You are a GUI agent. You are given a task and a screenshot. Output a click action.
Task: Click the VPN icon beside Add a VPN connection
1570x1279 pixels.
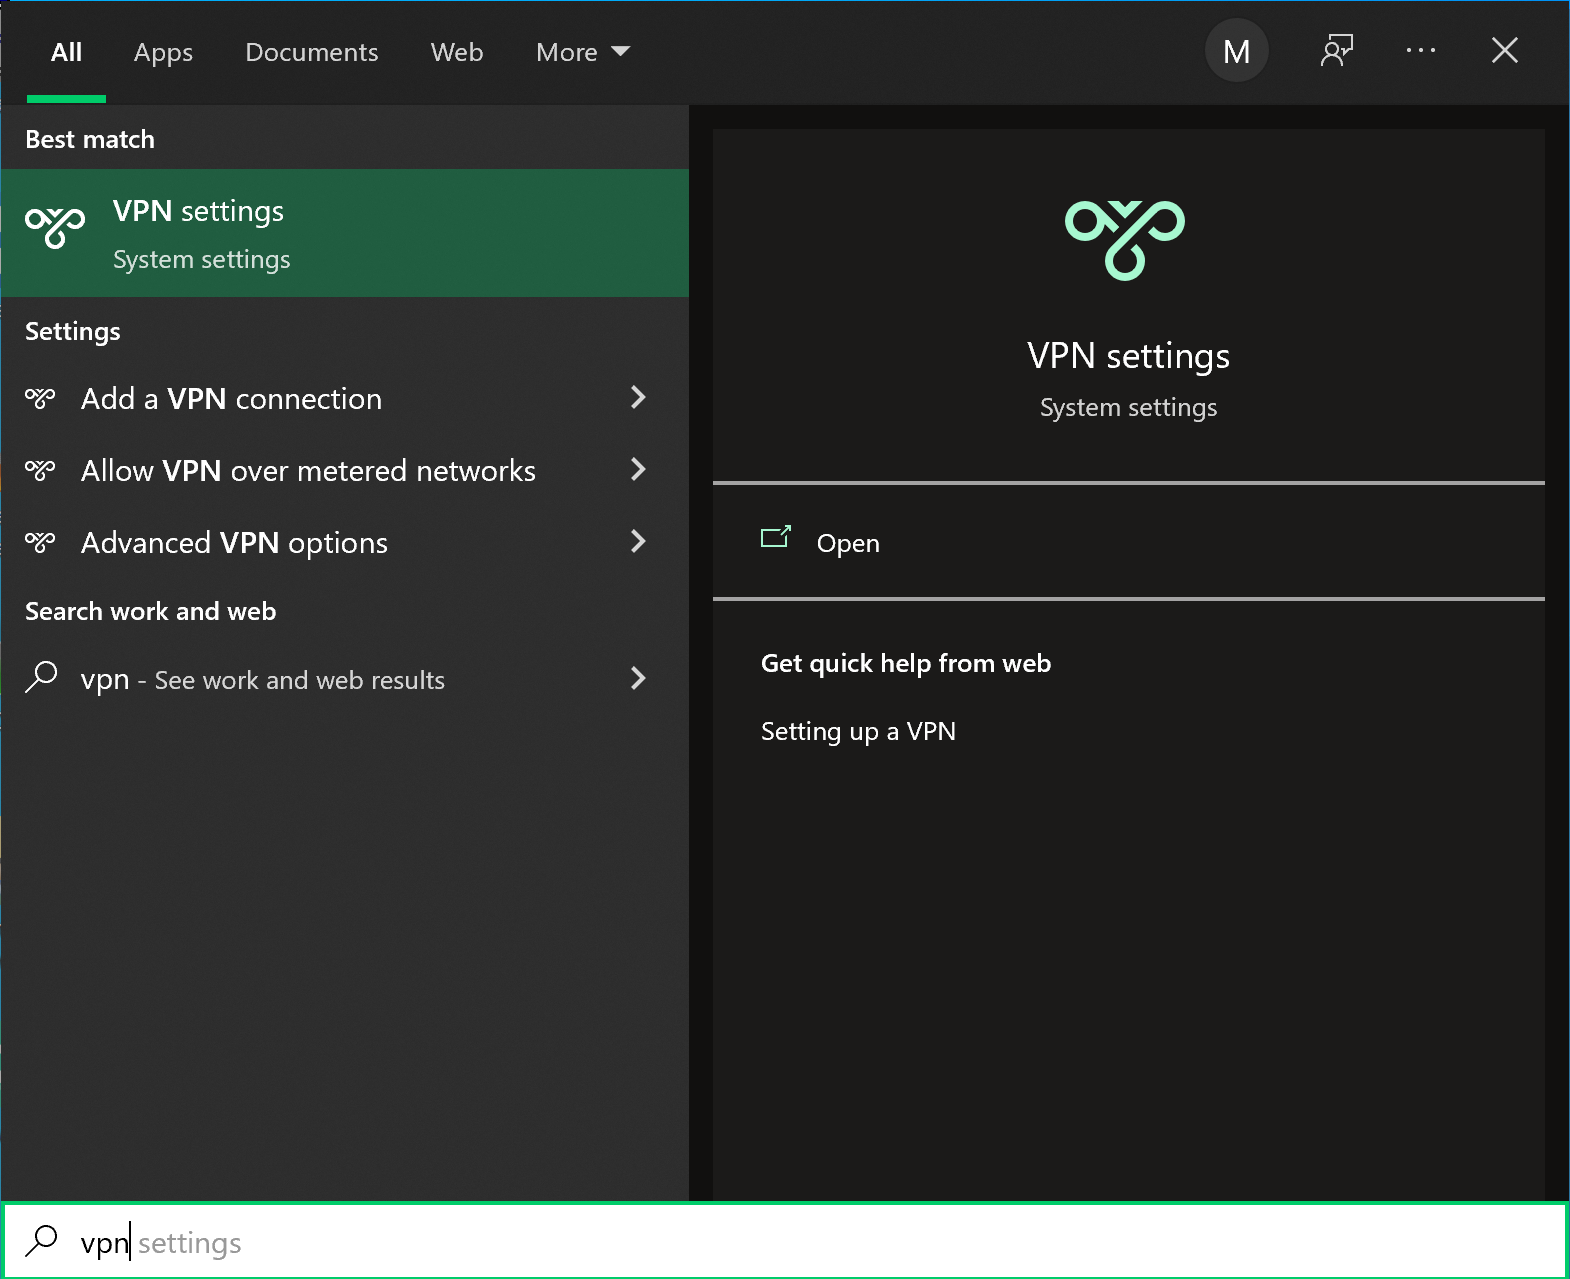[40, 399]
